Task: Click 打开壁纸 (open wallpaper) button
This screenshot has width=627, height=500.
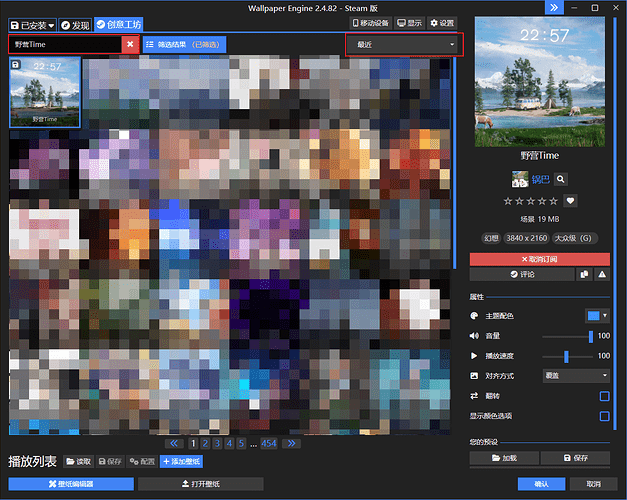Action: coord(201,484)
